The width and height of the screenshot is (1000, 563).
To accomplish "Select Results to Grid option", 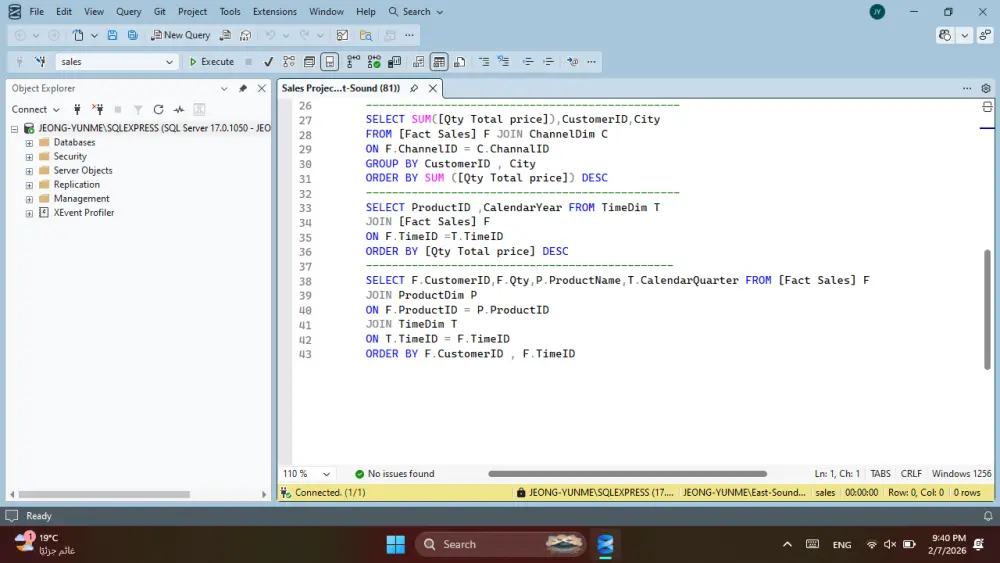I will coord(439,62).
